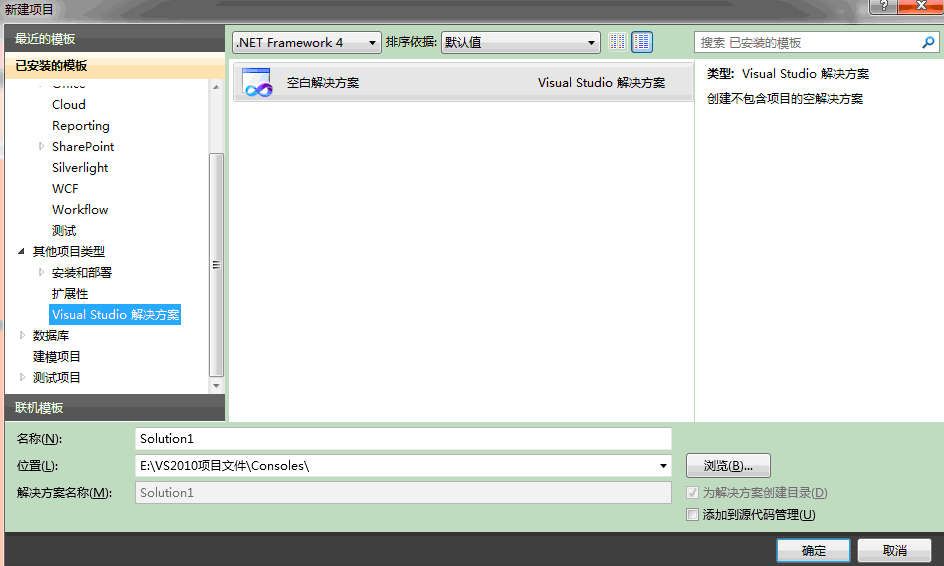Switch to medium icons list view
This screenshot has width=944, height=566.
[642, 42]
